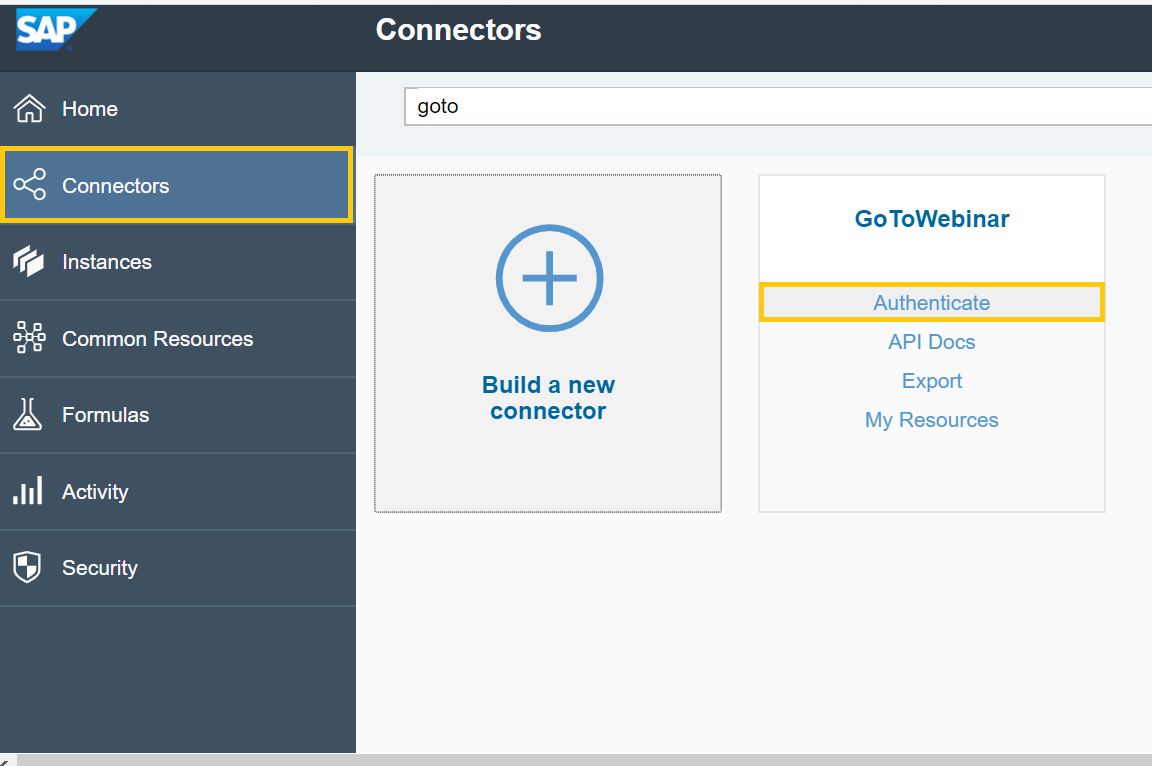View the Activity section

[x=178, y=491]
